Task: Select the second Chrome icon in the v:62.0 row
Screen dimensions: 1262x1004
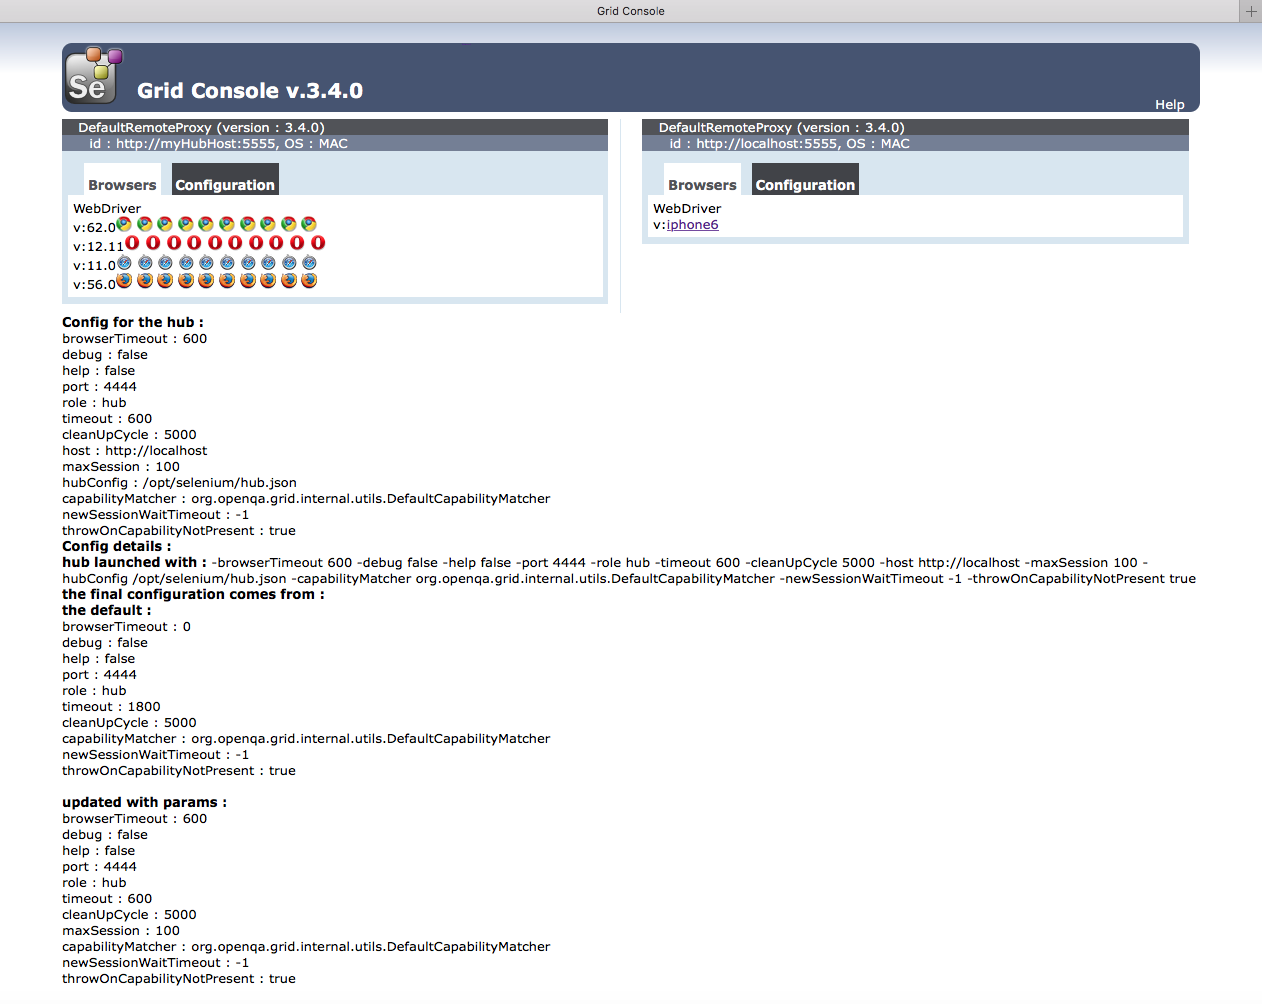Action: click(x=145, y=224)
